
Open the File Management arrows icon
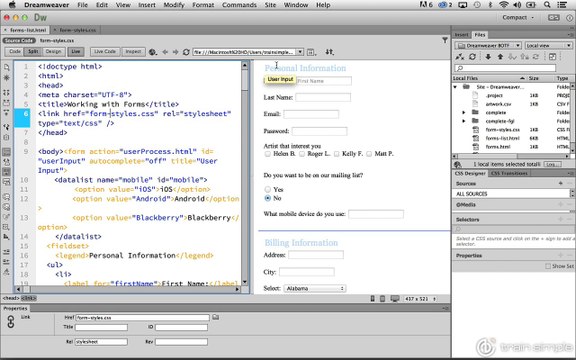[x=330, y=52]
